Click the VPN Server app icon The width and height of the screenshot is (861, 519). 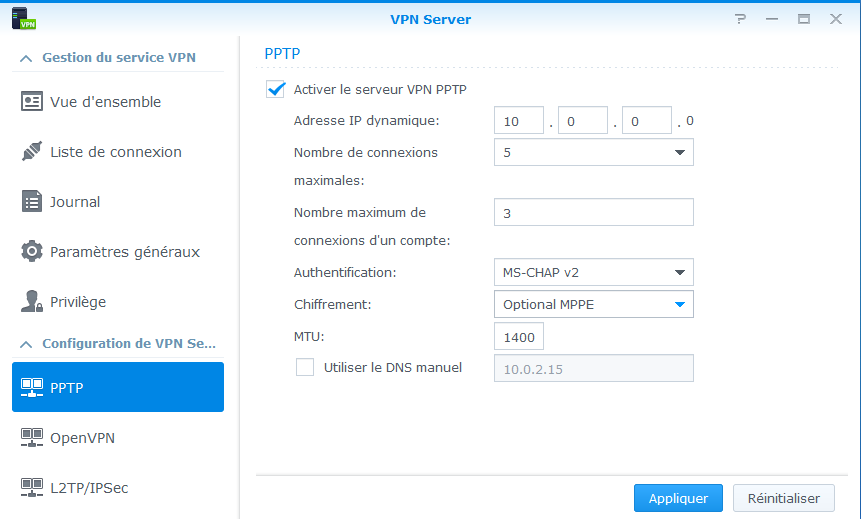(x=24, y=18)
